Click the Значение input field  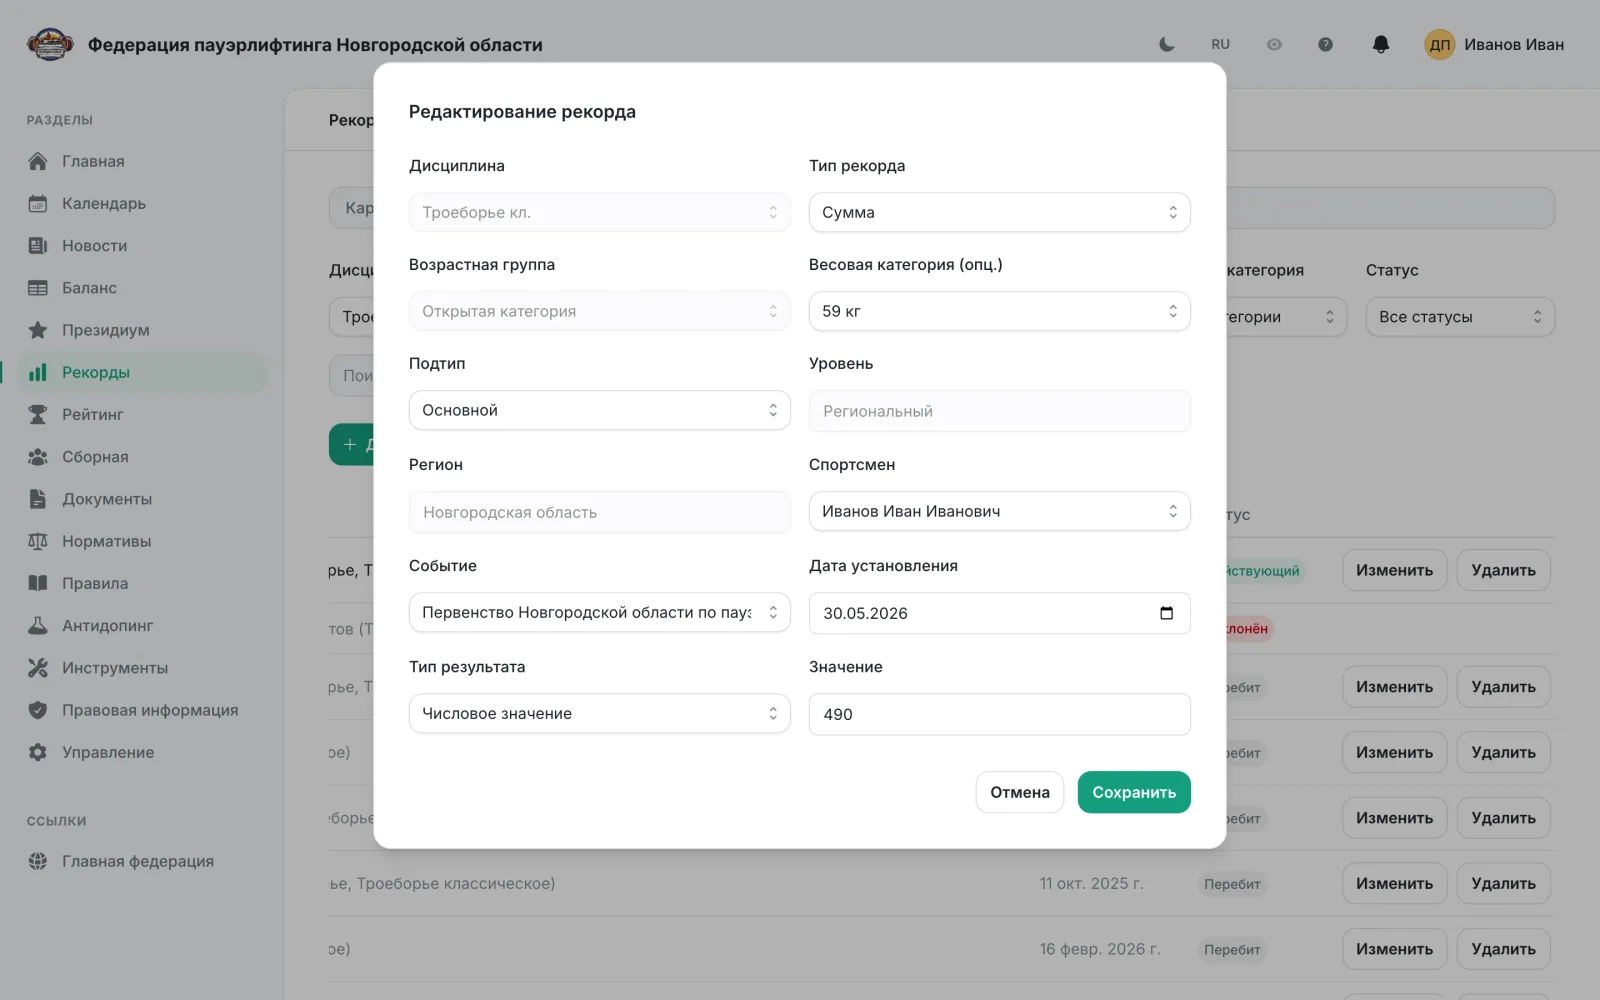pyautogui.click(x=999, y=714)
